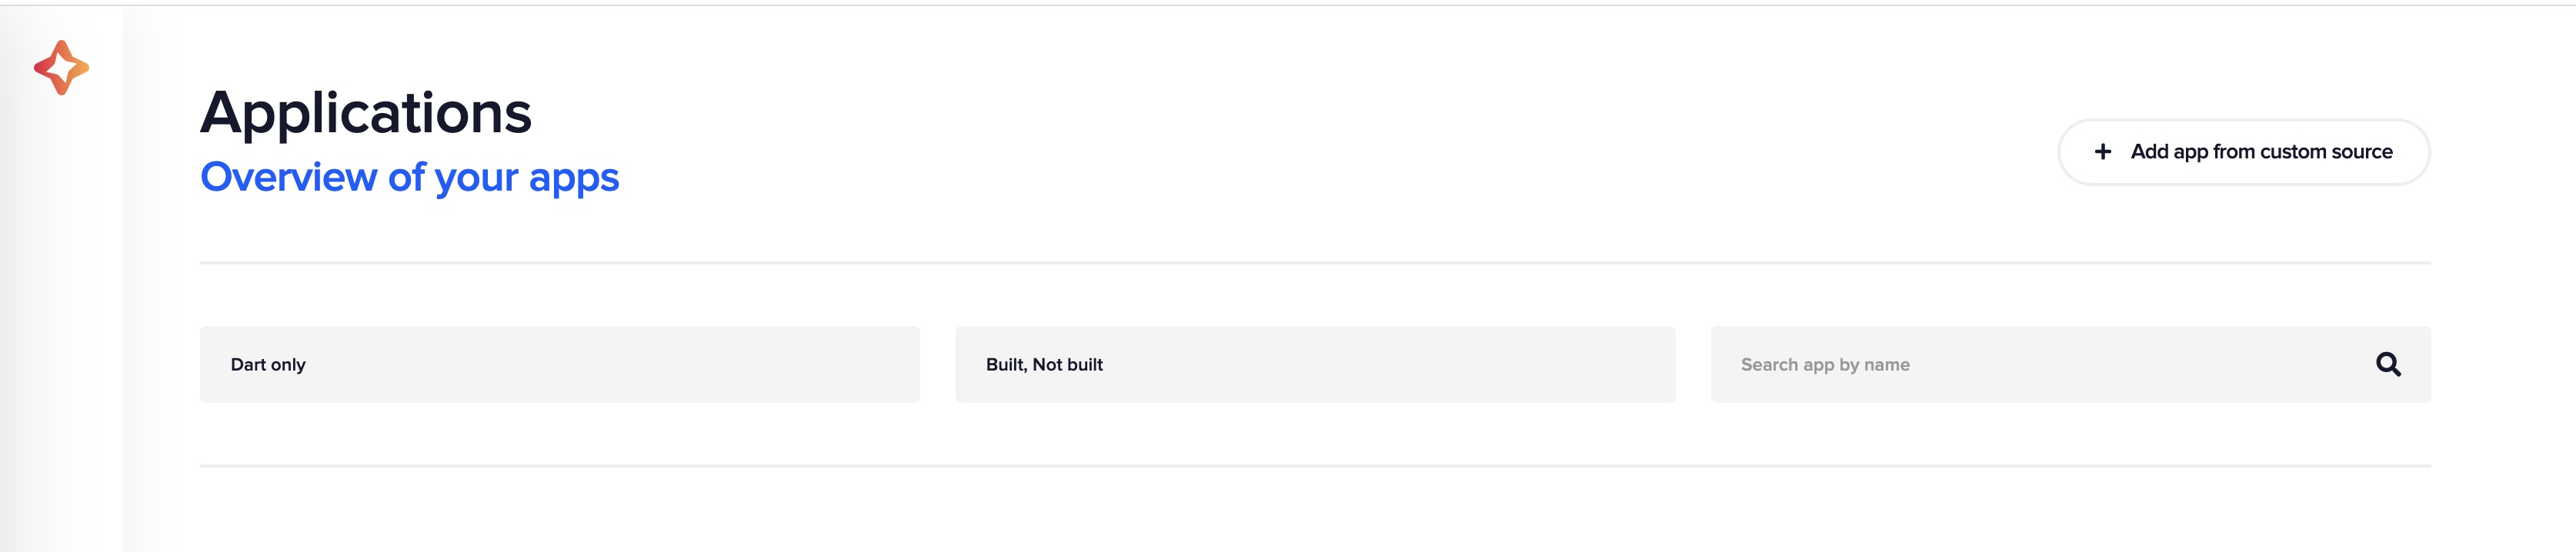The height and width of the screenshot is (552, 2576).
Task: Select the 'Dart only' label text
Action: (x=268, y=365)
